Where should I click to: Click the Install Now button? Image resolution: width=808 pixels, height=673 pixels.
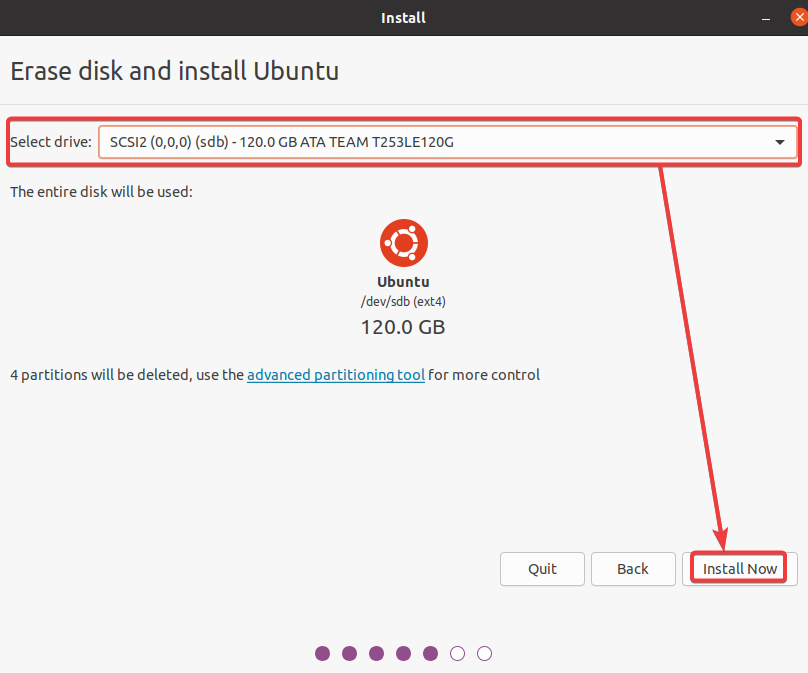coord(739,569)
